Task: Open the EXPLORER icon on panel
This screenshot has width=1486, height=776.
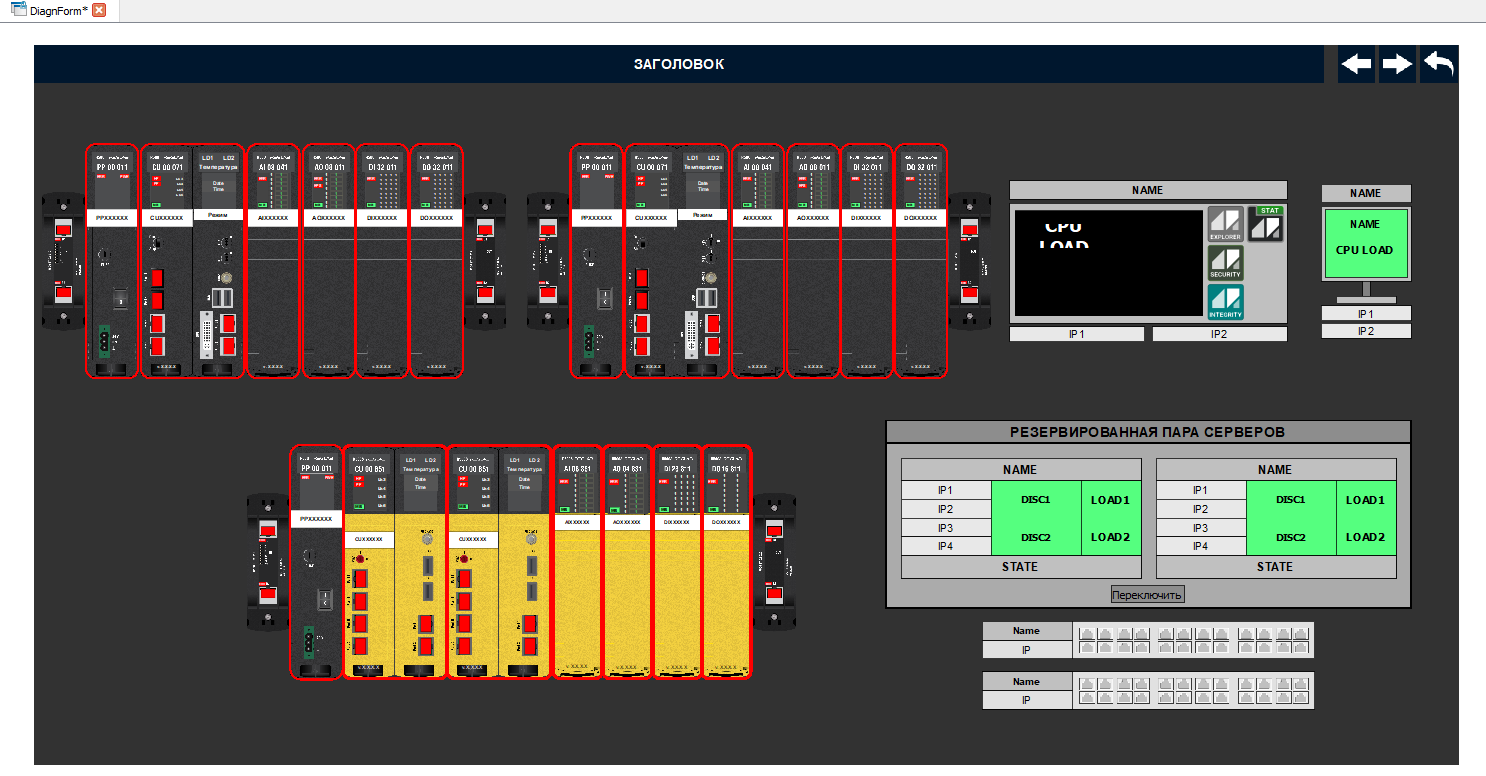Action: [x=1225, y=224]
